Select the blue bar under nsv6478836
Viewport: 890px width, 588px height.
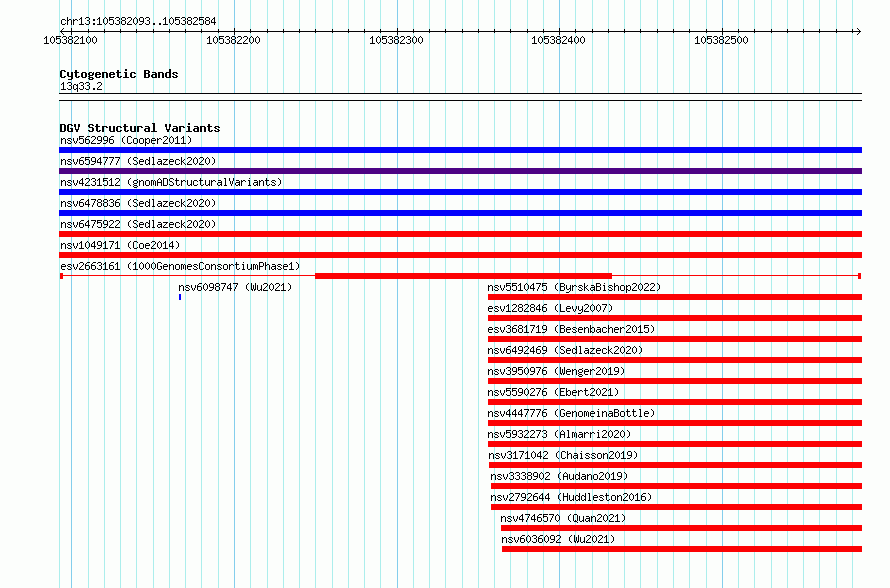click(x=460, y=213)
